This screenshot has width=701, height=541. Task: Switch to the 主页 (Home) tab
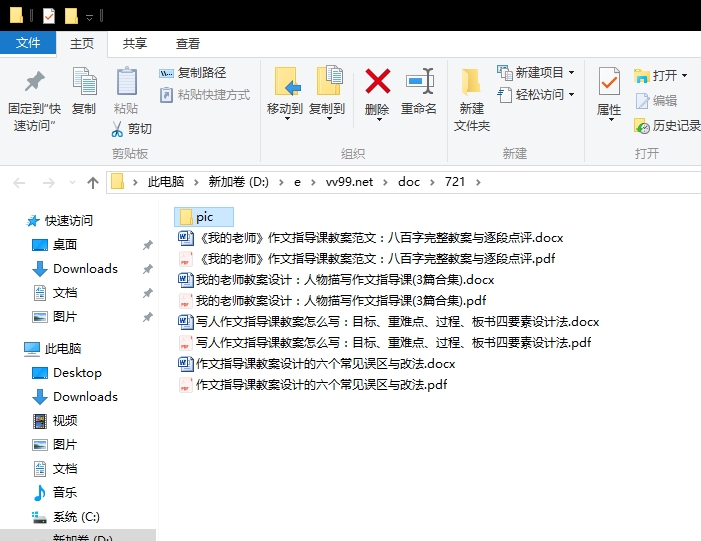[x=82, y=43]
